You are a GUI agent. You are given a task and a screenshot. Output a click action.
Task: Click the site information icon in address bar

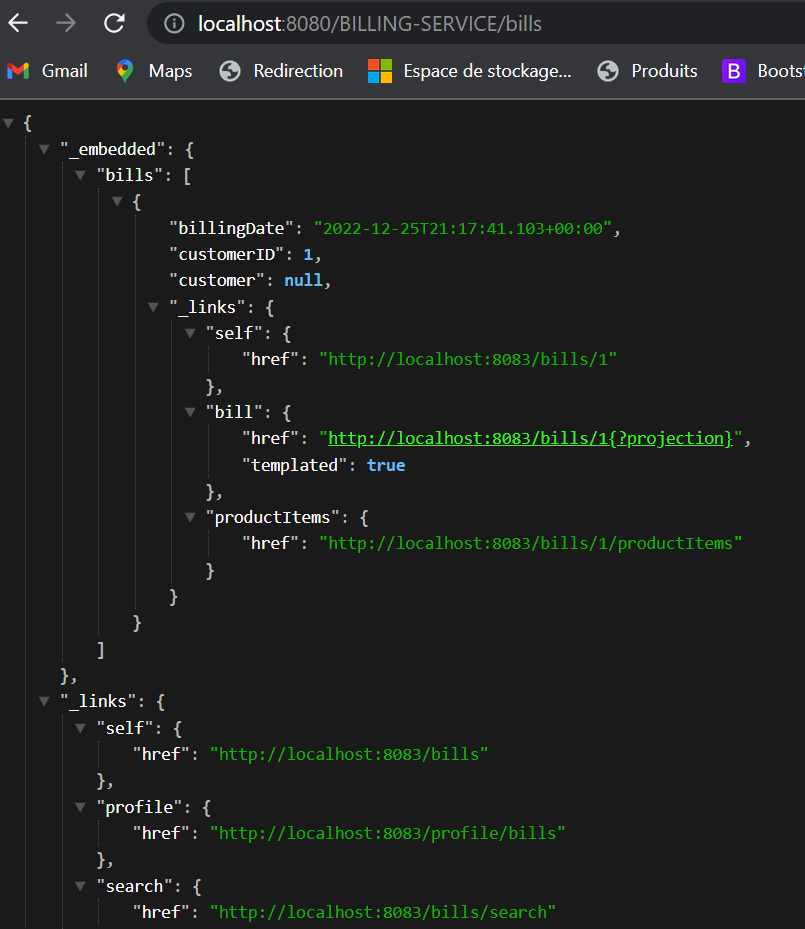pos(172,23)
